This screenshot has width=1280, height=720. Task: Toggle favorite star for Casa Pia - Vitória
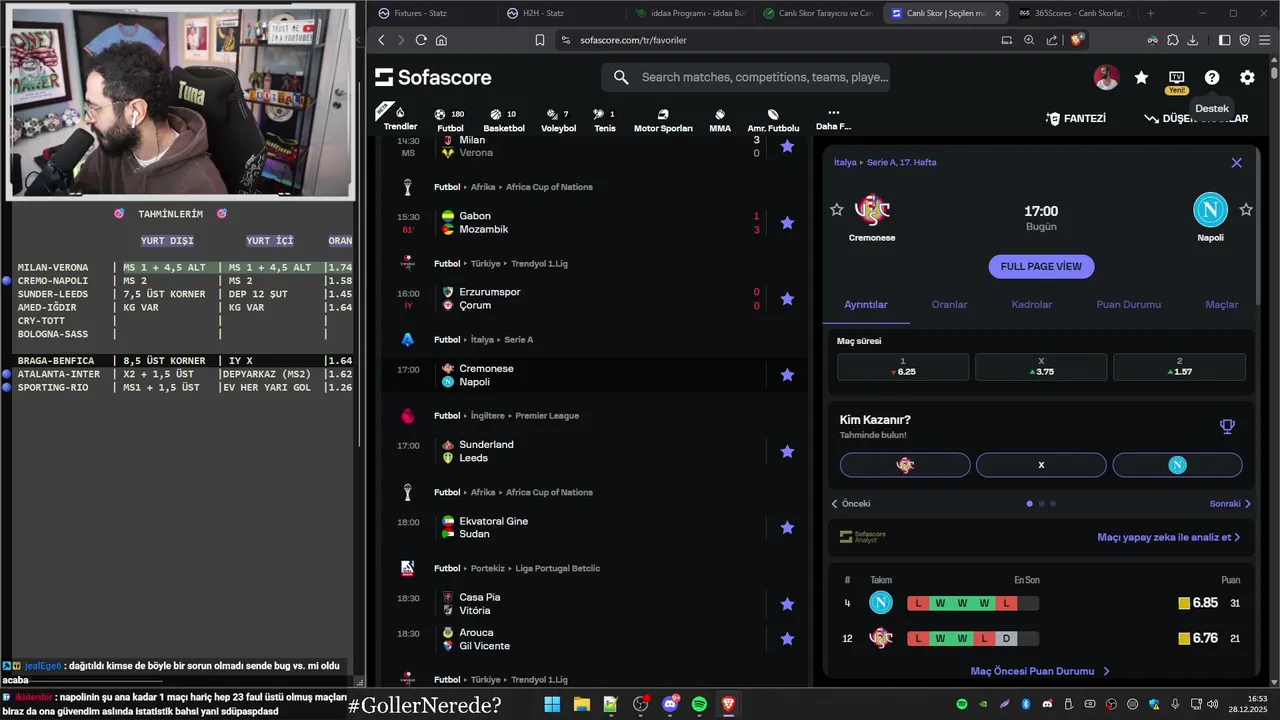coord(787,604)
